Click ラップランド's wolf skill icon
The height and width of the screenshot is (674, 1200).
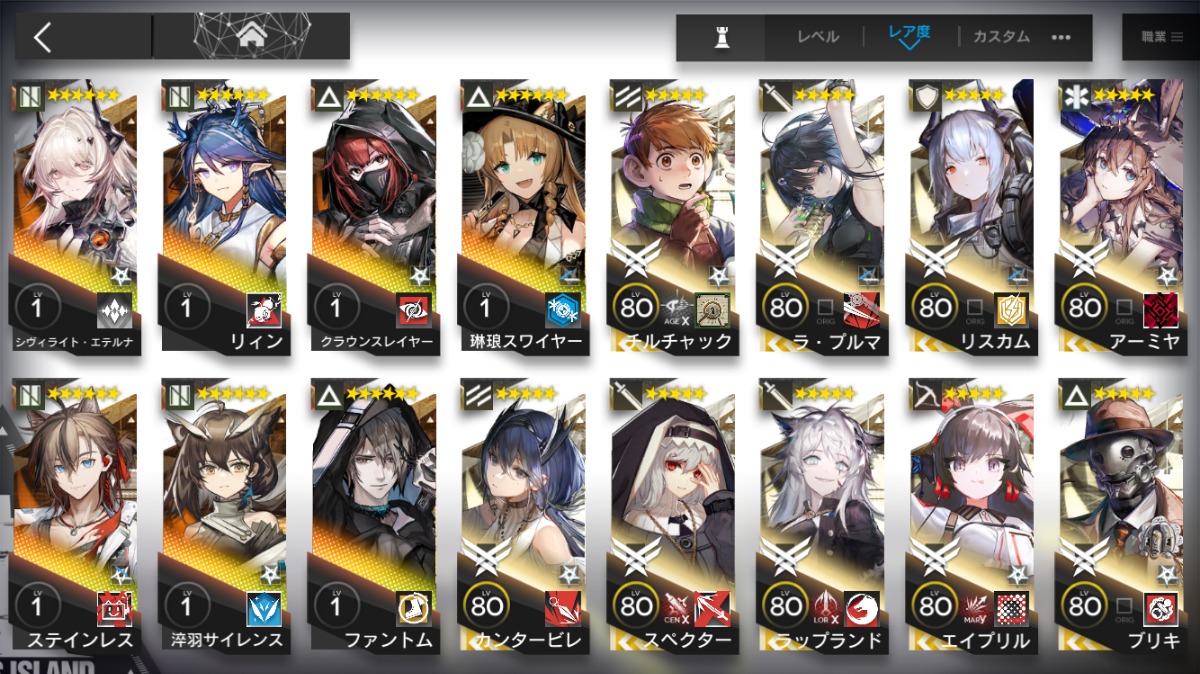[862, 608]
